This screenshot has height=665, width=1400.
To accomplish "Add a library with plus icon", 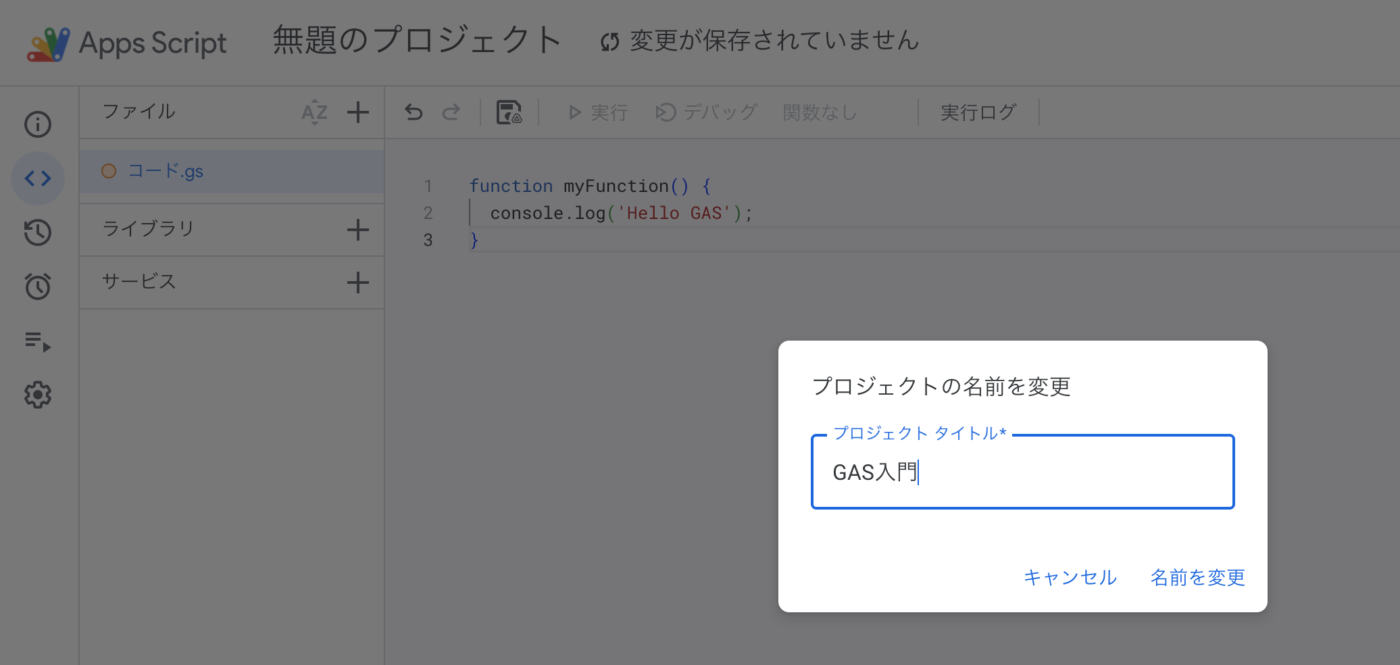I will (358, 230).
